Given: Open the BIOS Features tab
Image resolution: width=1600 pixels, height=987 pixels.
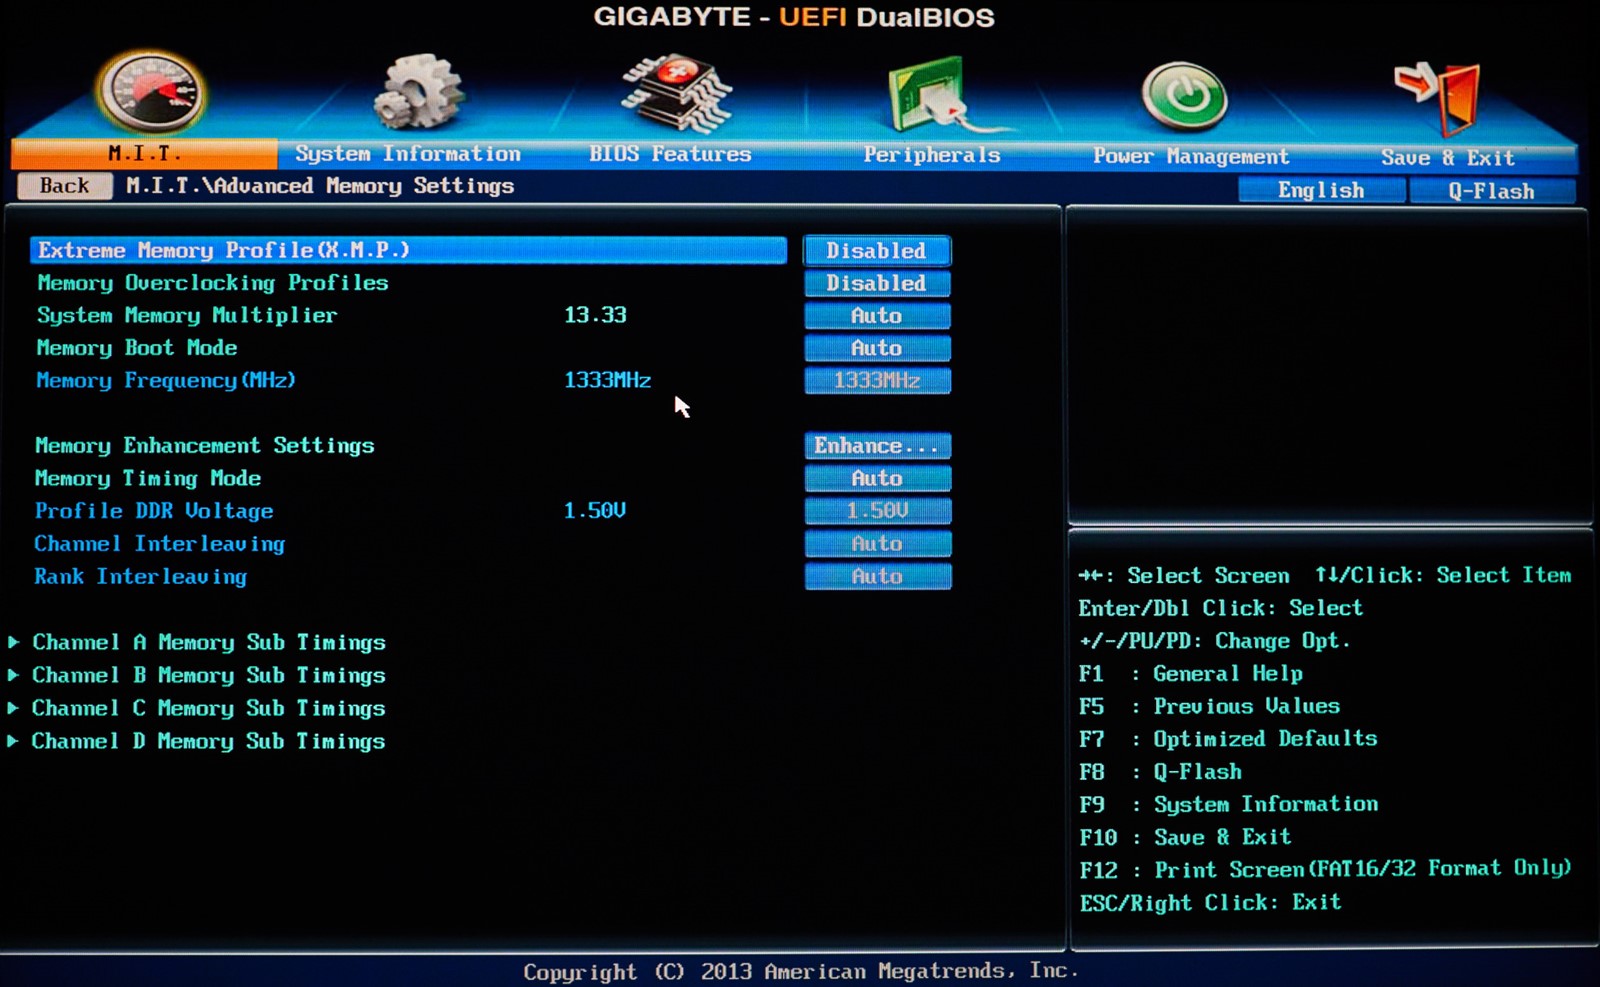Looking at the screenshot, I should pos(670,154).
